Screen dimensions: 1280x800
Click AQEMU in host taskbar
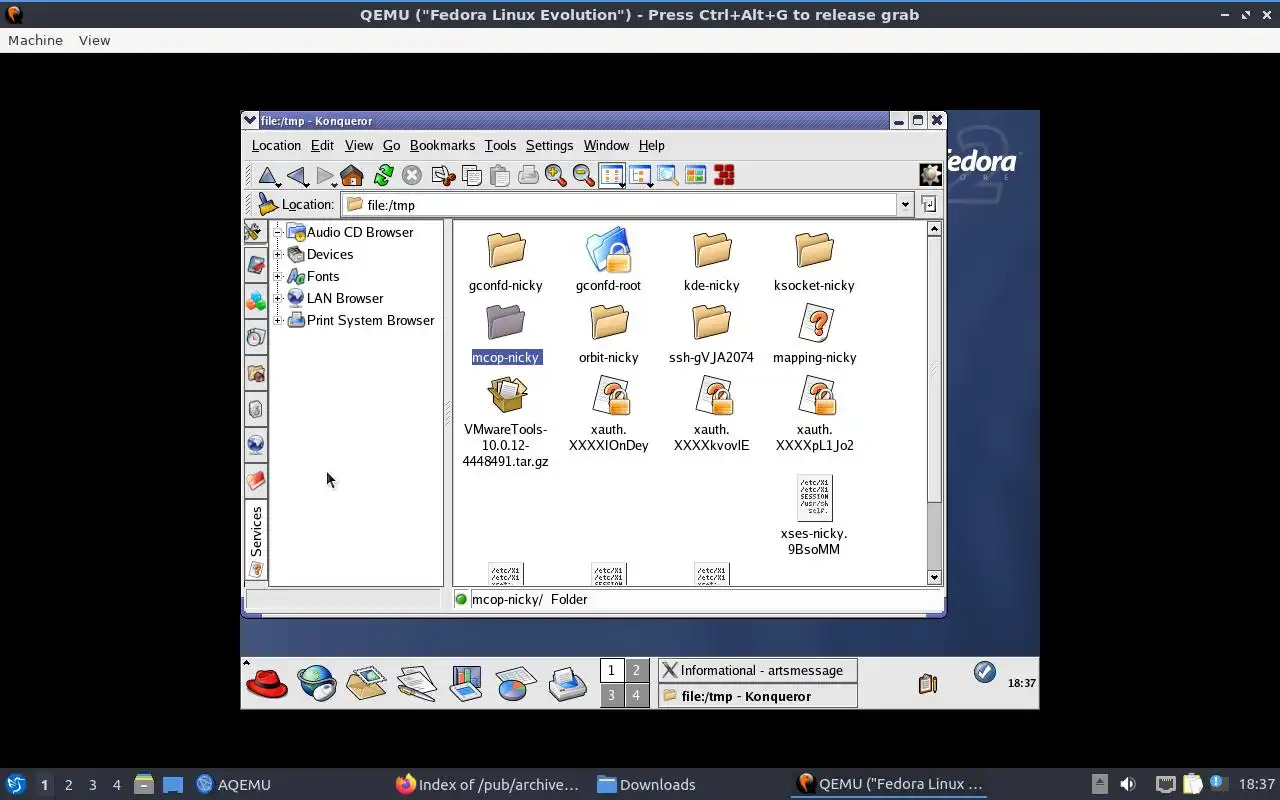(233, 784)
